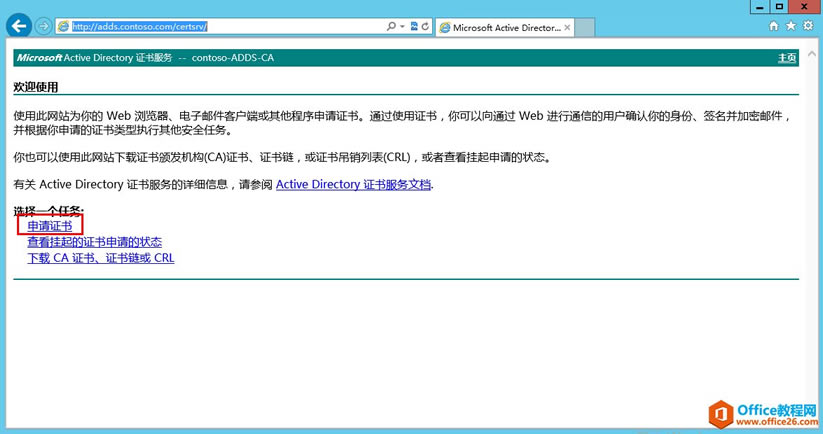Go back with the browser back arrow

coord(19,26)
